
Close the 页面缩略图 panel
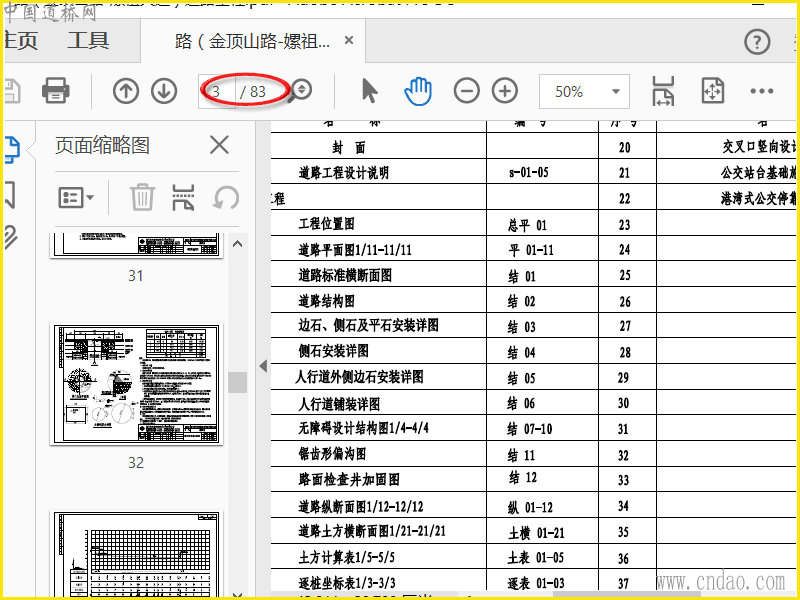pyautogui.click(x=219, y=145)
